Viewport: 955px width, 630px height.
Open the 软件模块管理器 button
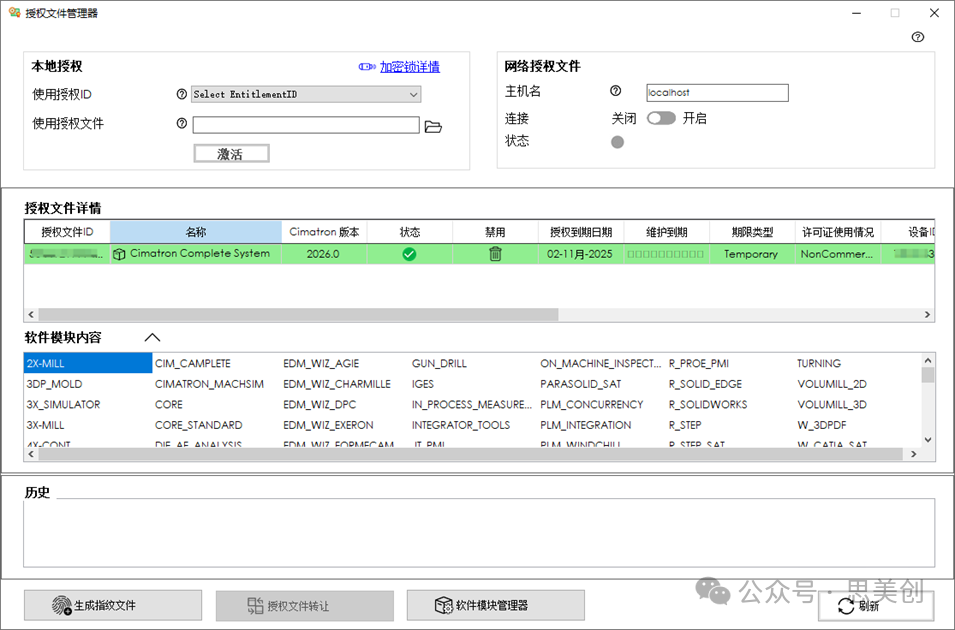[x=496, y=605]
